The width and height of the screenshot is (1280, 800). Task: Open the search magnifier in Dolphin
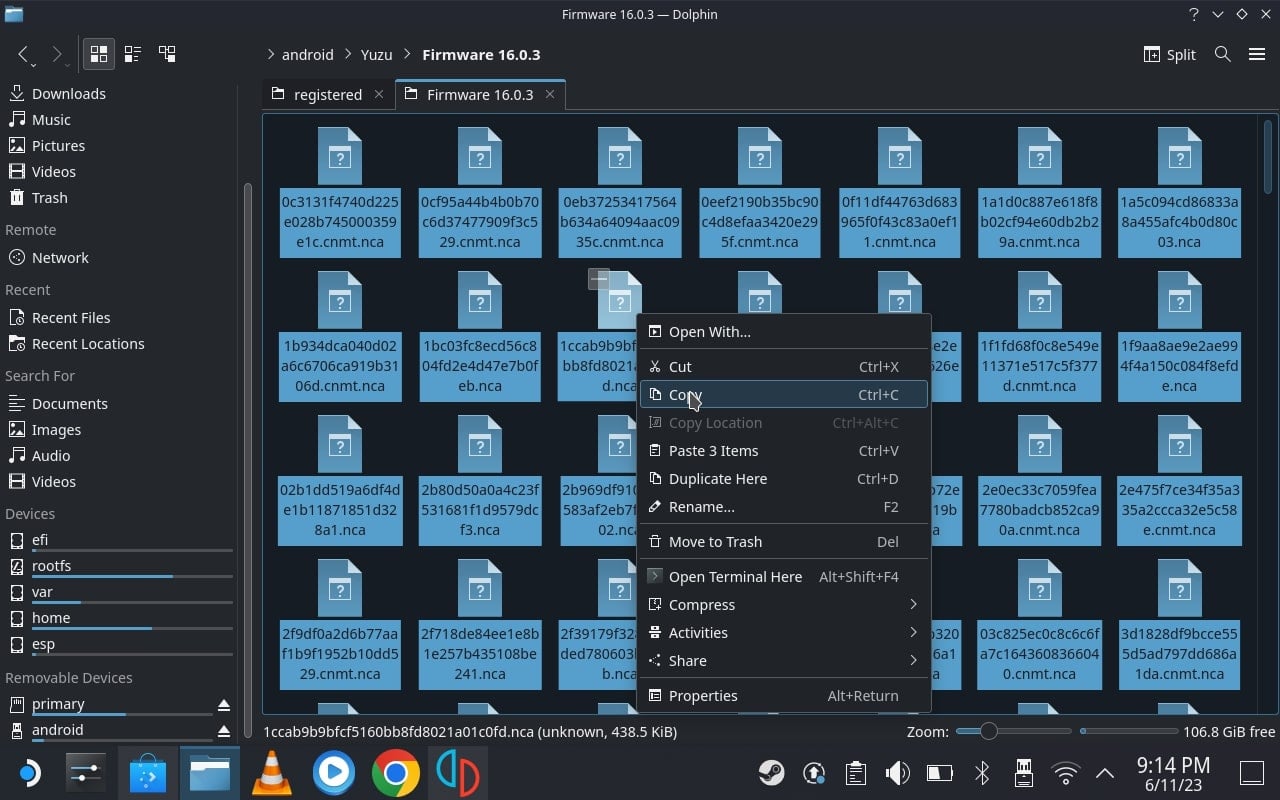point(1222,54)
